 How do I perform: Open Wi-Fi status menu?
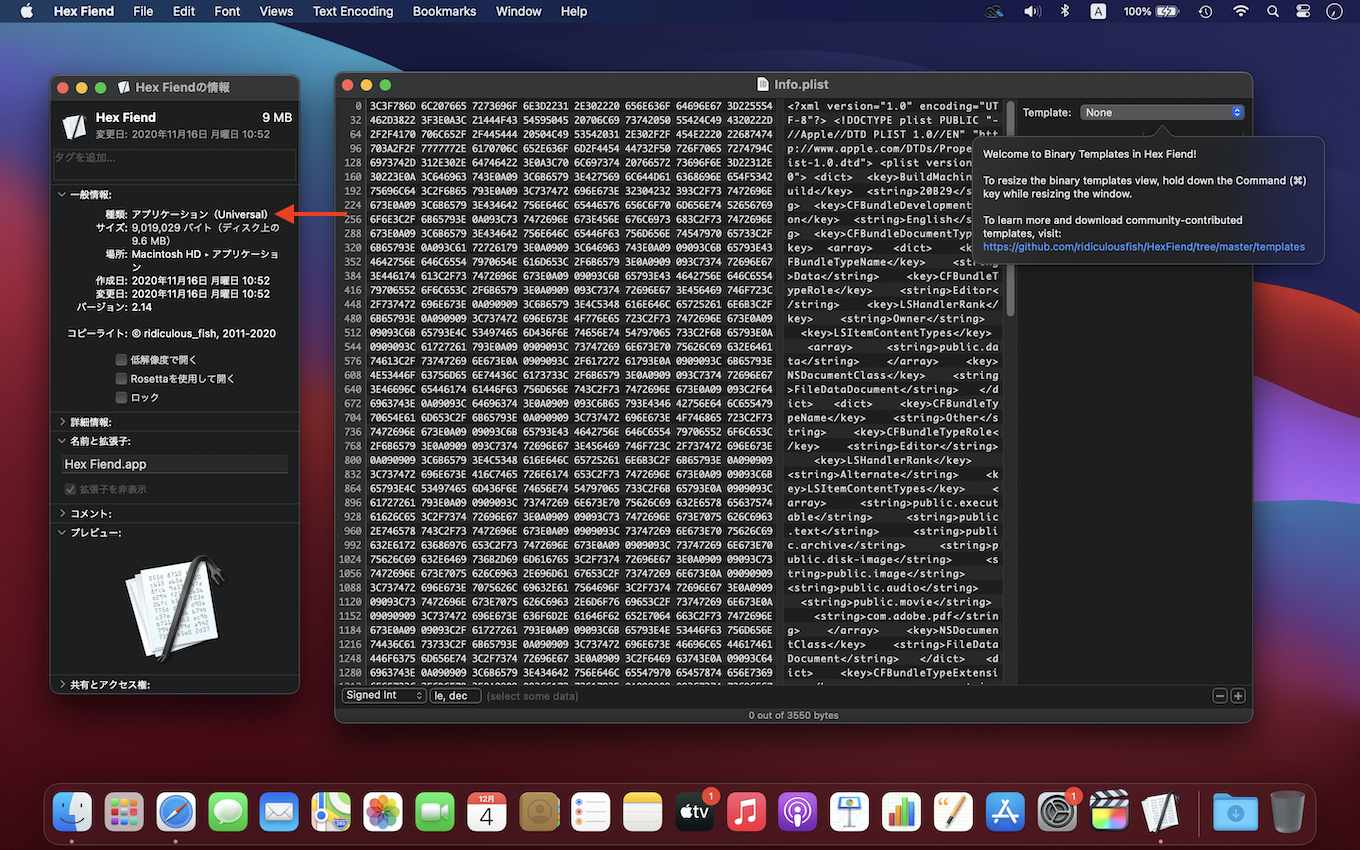point(1241,11)
